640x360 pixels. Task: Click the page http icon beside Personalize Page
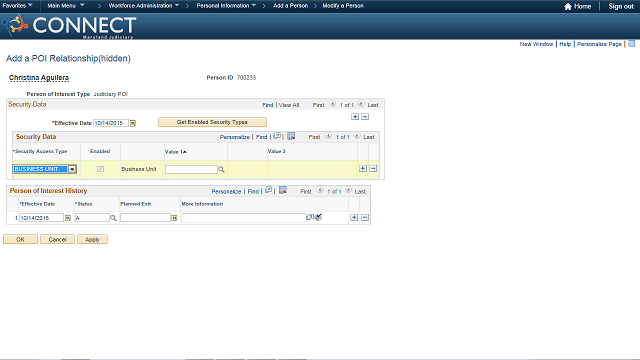click(631, 44)
